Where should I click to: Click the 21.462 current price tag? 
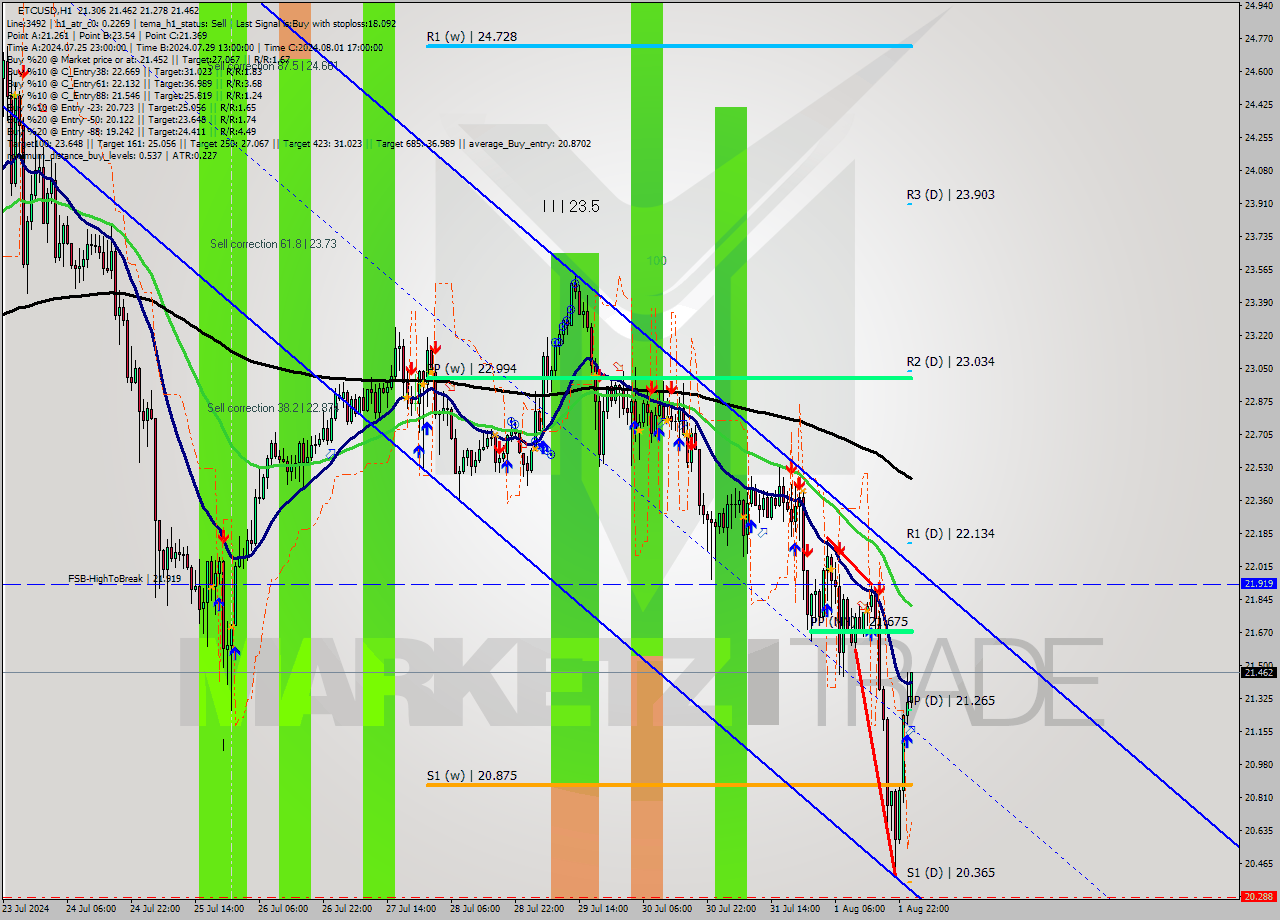coord(1257,673)
